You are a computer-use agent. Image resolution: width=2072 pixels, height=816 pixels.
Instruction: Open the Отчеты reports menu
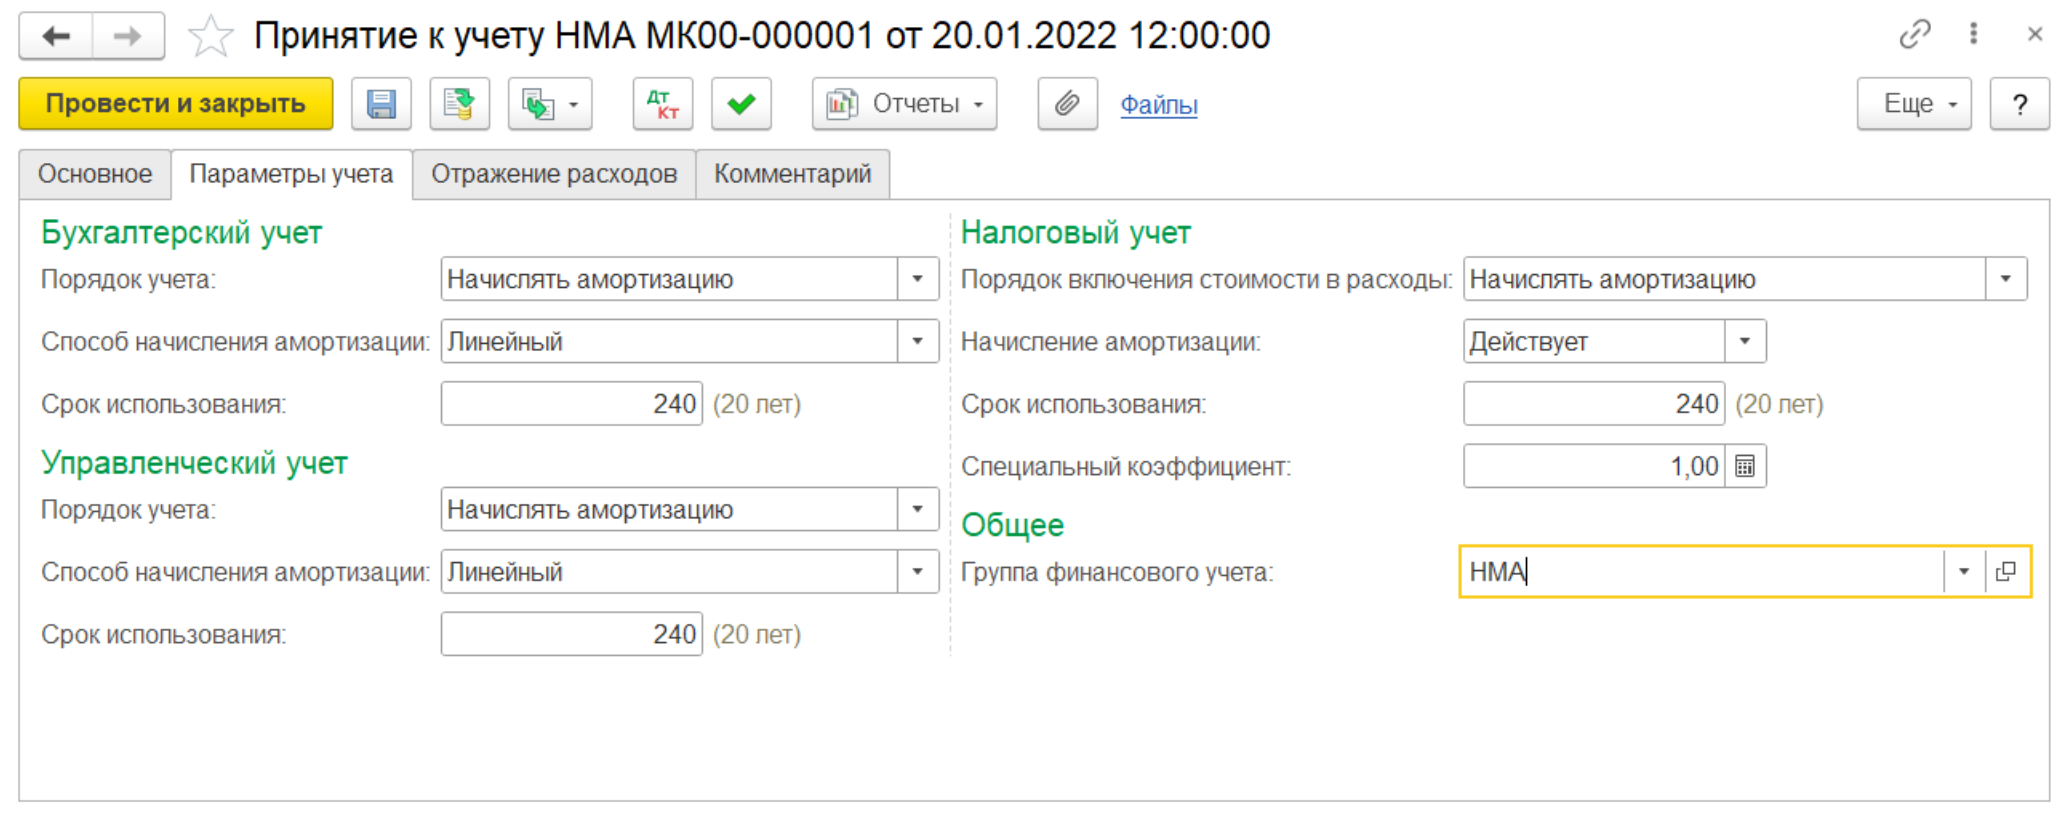904,104
